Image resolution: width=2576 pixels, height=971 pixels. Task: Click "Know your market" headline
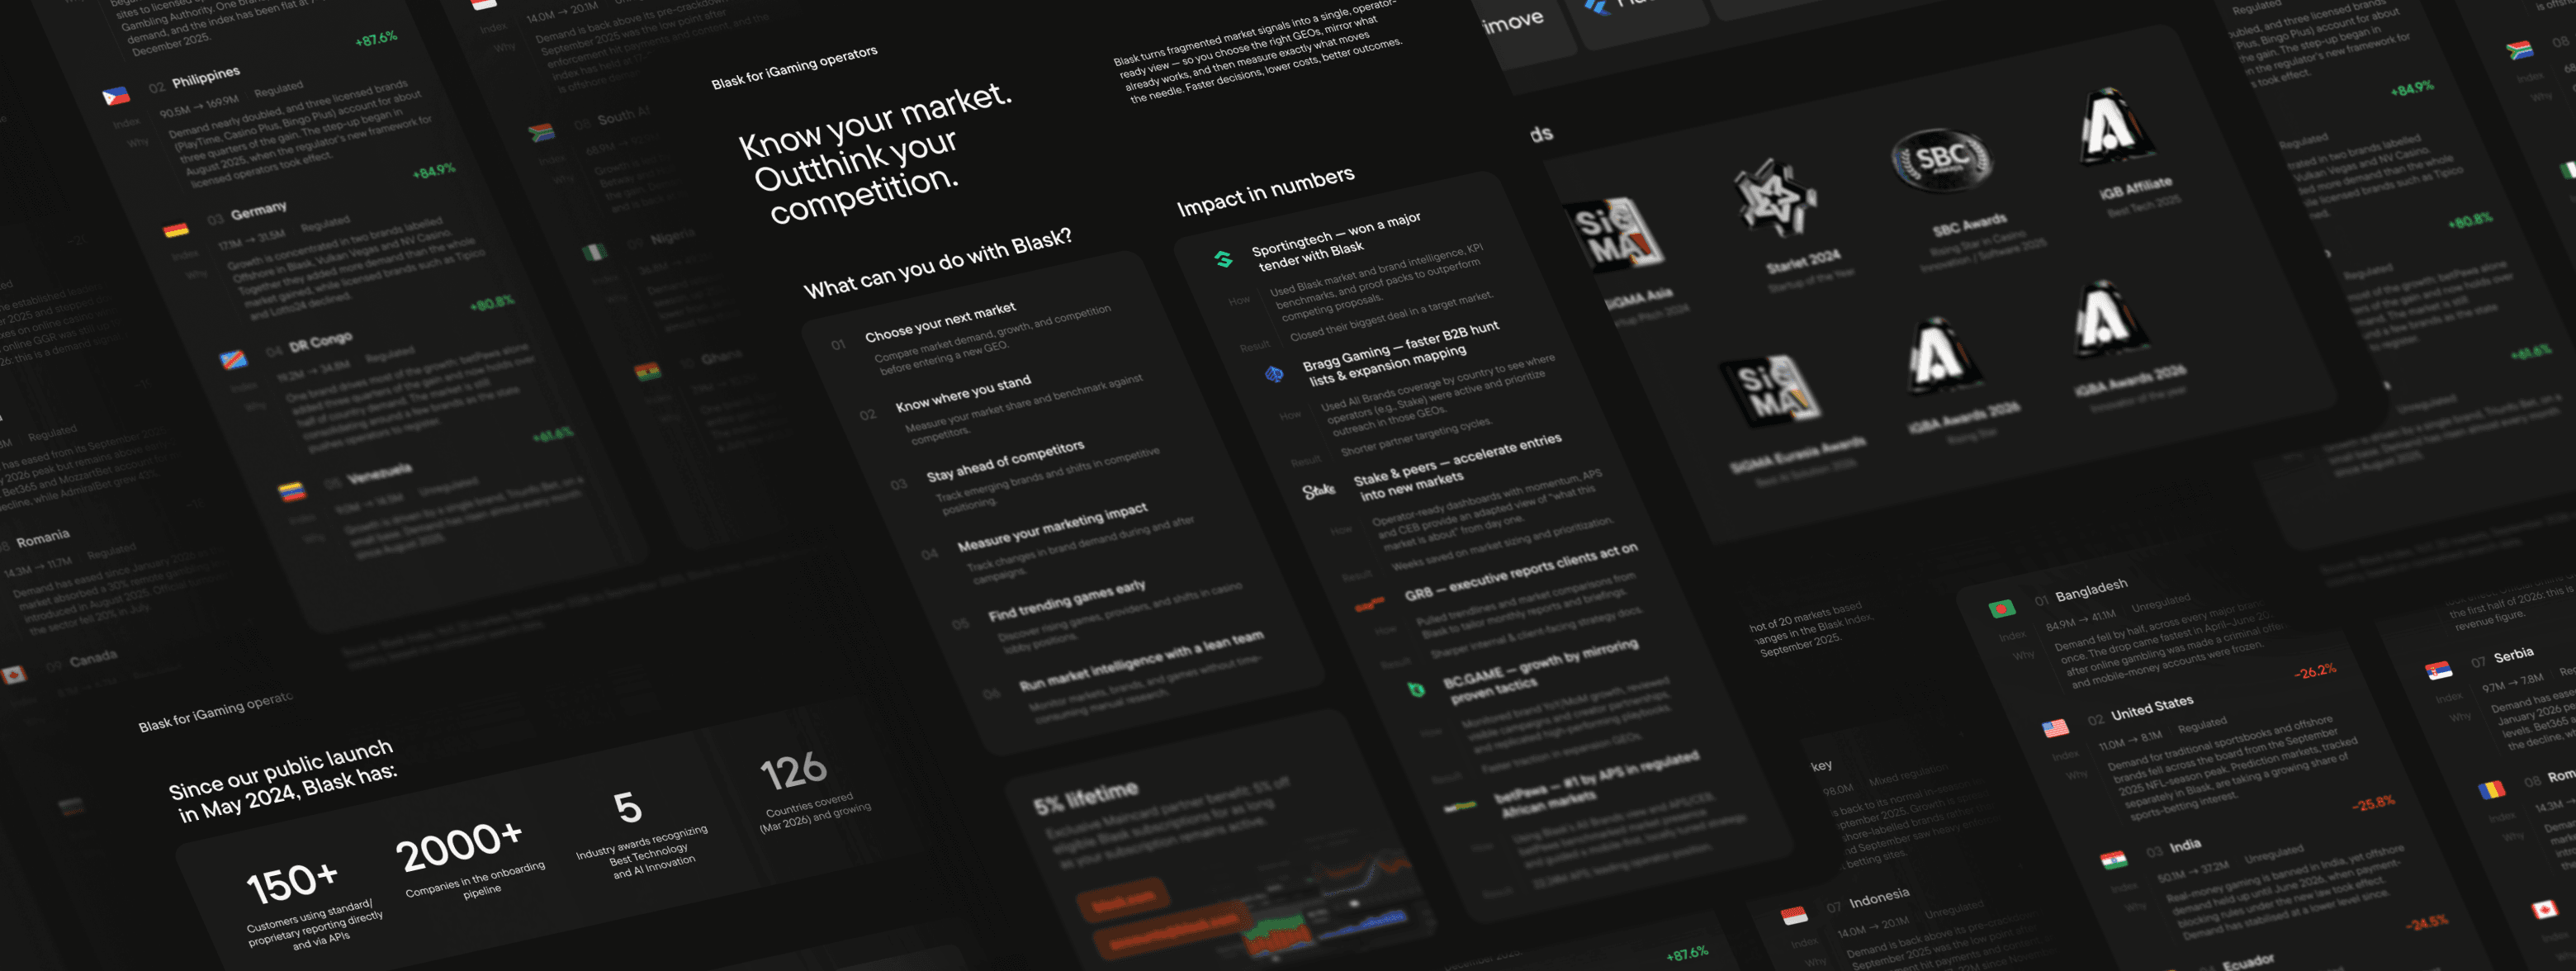(x=875, y=122)
